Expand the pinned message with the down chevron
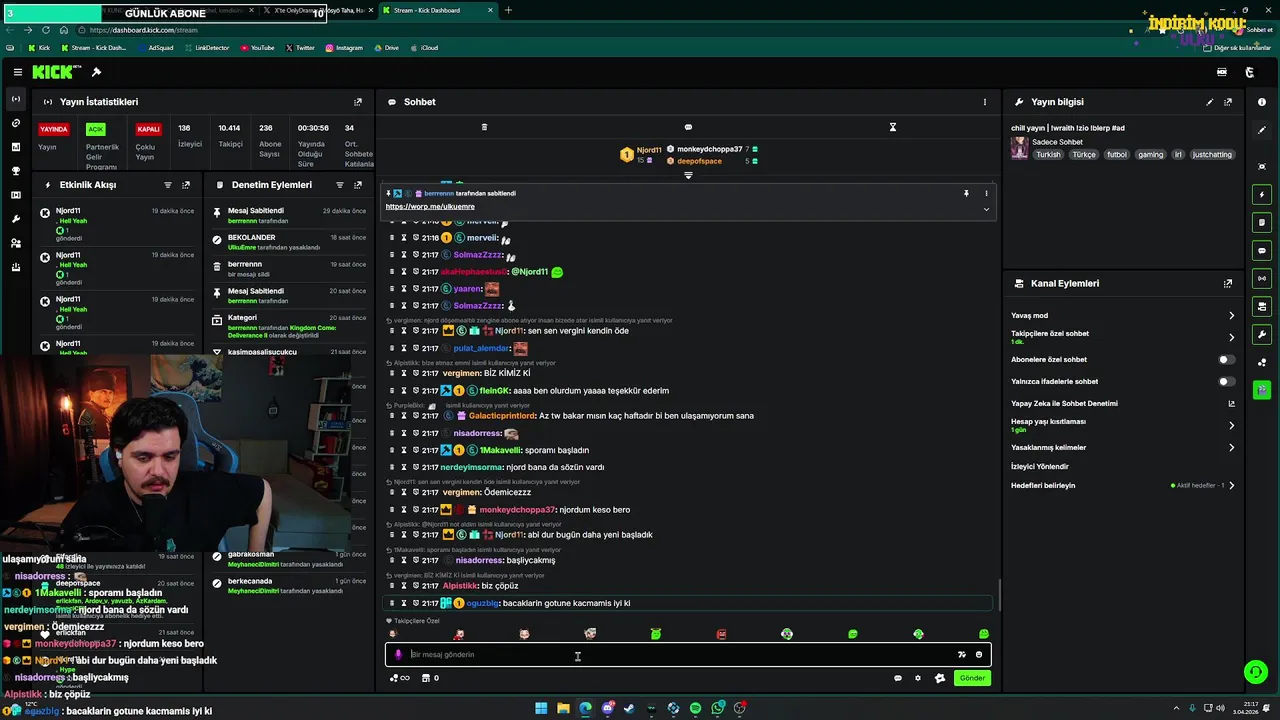This screenshot has height=720, width=1280. (986, 209)
